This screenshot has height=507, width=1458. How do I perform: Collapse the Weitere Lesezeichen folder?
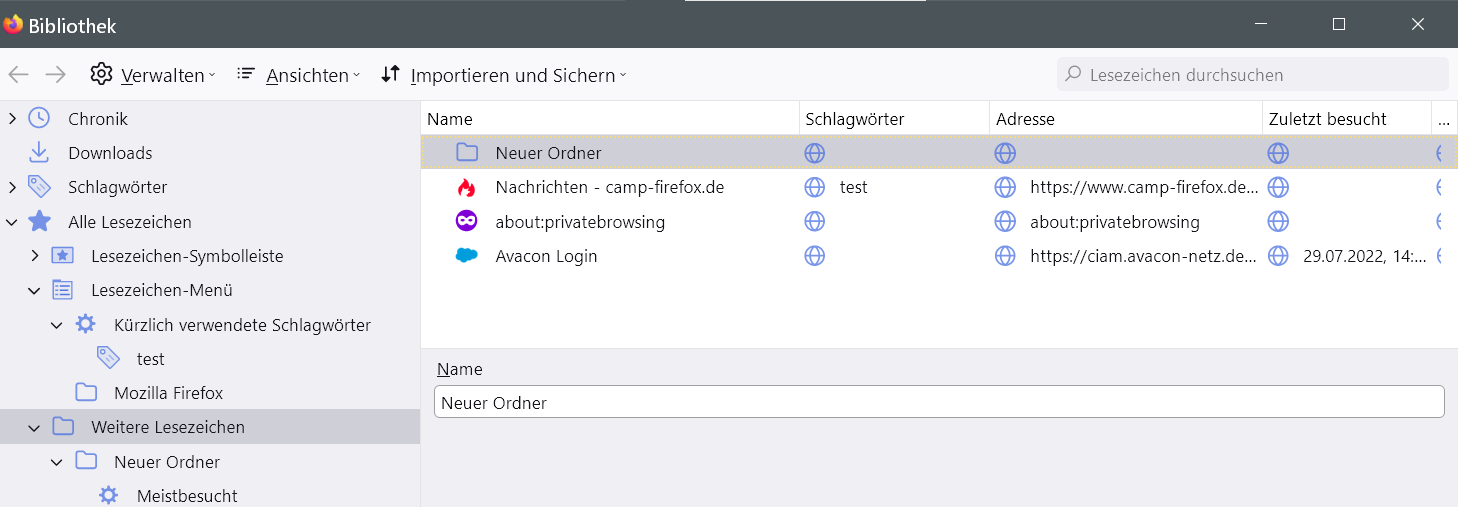(35, 427)
